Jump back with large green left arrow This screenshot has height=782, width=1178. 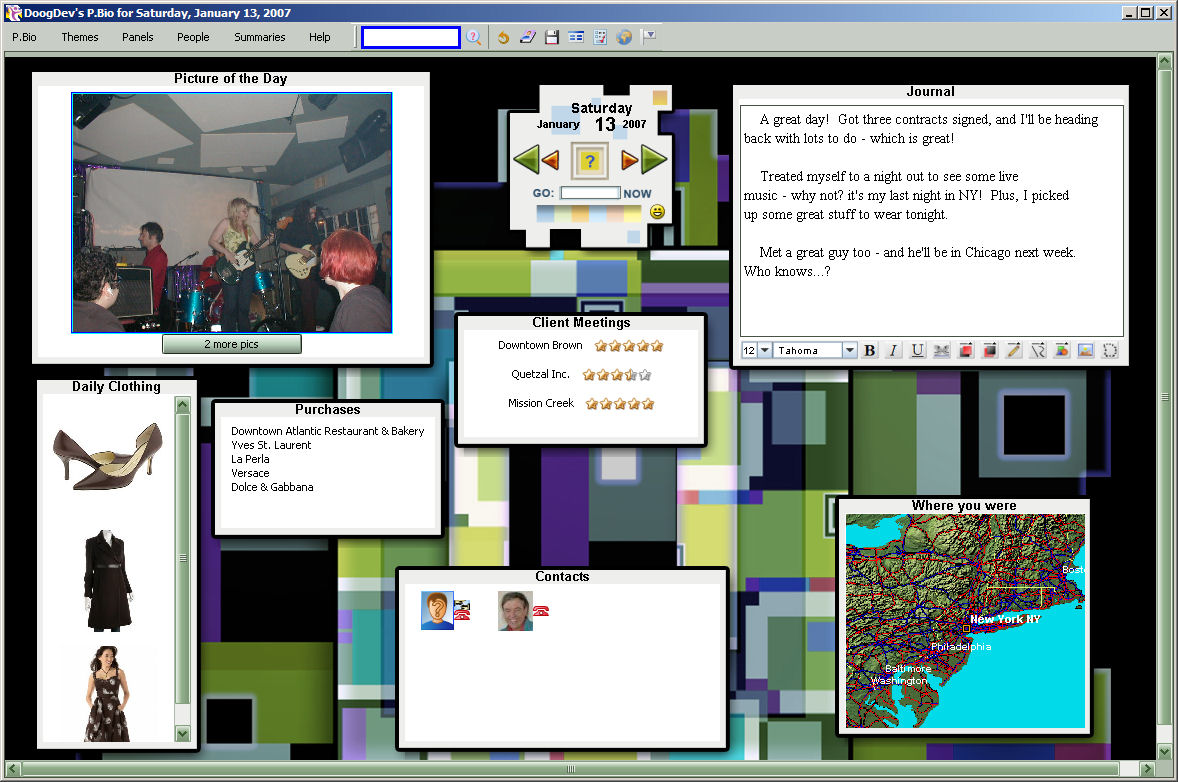pyautogui.click(x=525, y=159)
